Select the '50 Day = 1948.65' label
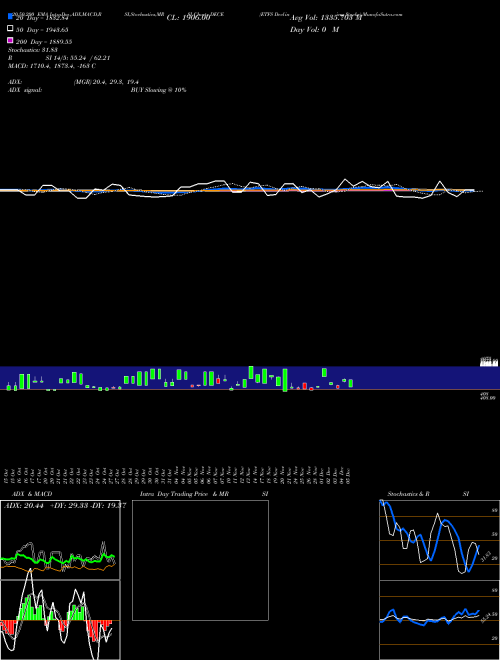Viewport: 500px width, 660px height. [42, 30]
